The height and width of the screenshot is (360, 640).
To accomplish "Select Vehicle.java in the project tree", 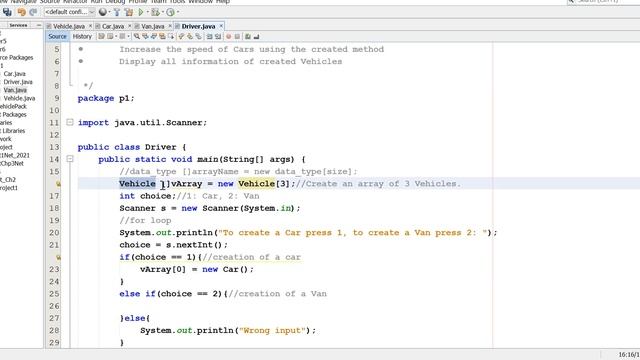I will click(19, 98).
